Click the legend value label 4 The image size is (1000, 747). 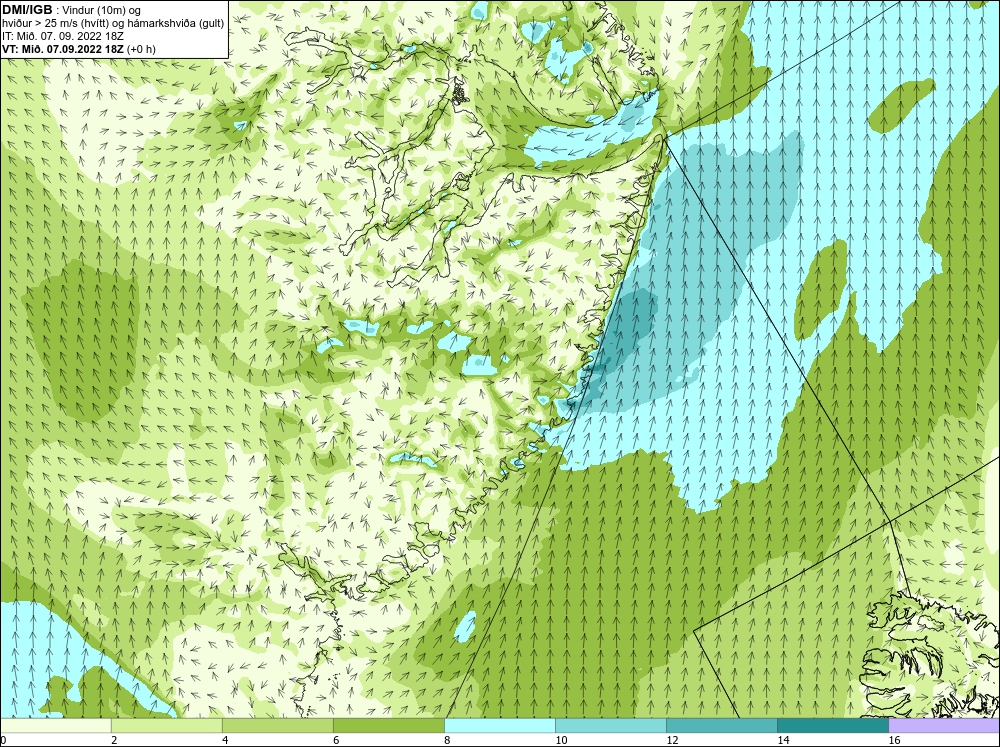225,740
